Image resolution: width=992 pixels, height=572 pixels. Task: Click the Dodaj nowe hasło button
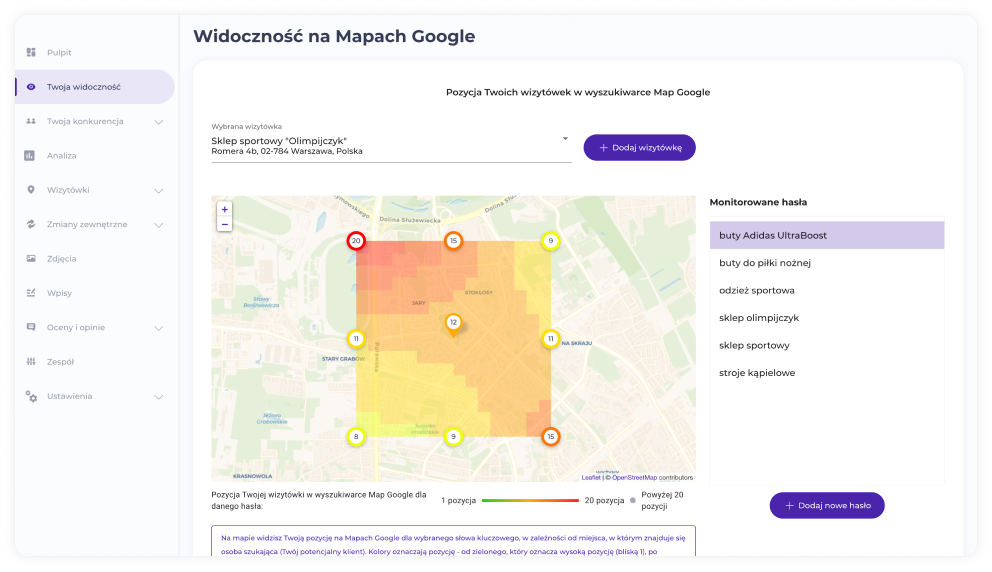pos(827,506)
